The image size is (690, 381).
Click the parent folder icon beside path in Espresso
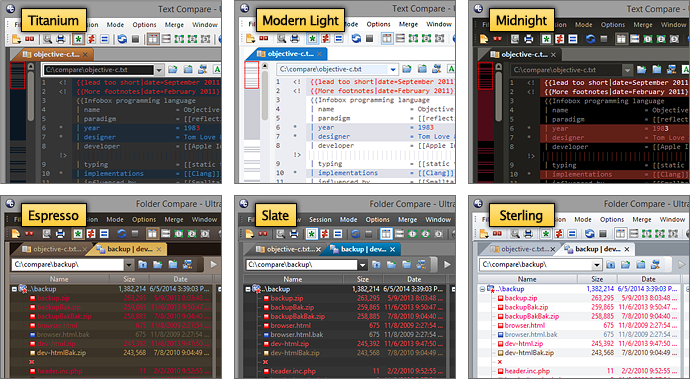[x=143, y=264]
